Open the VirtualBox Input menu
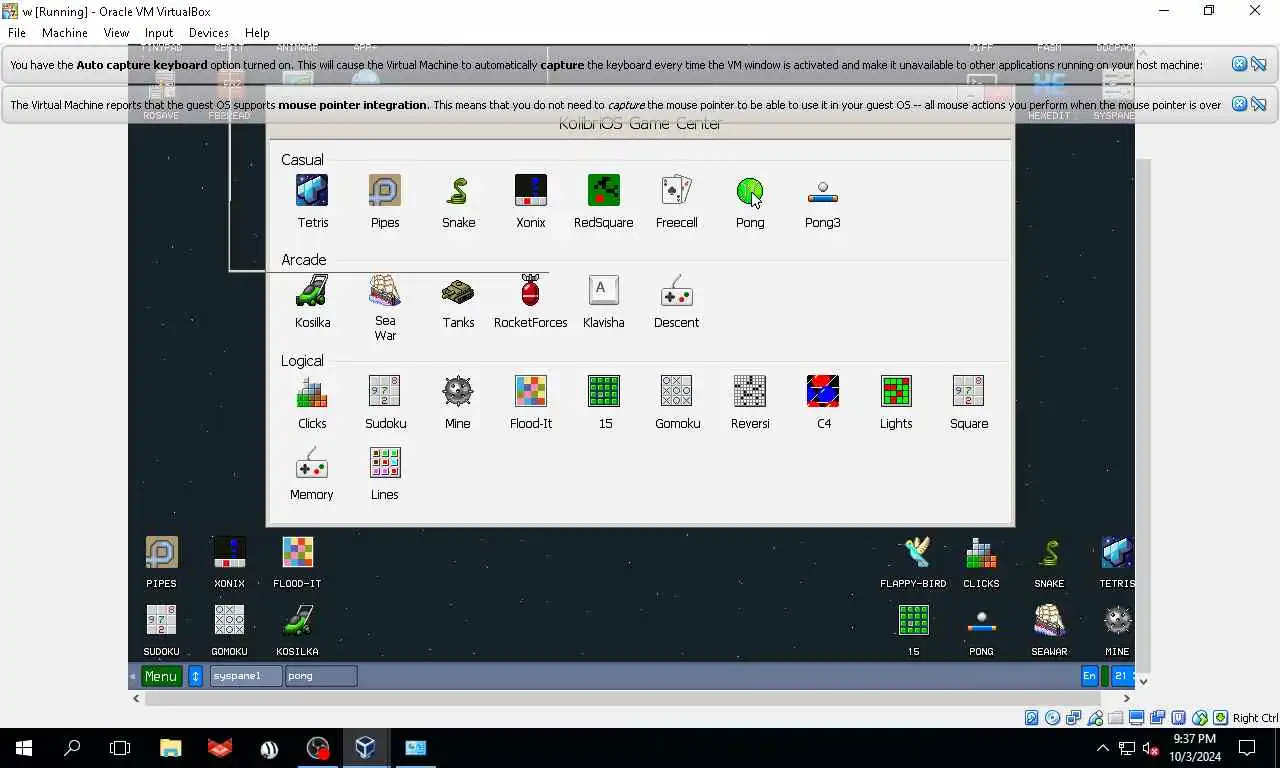1280x768 pixels. pyautogui.click(x=159, y=33)
